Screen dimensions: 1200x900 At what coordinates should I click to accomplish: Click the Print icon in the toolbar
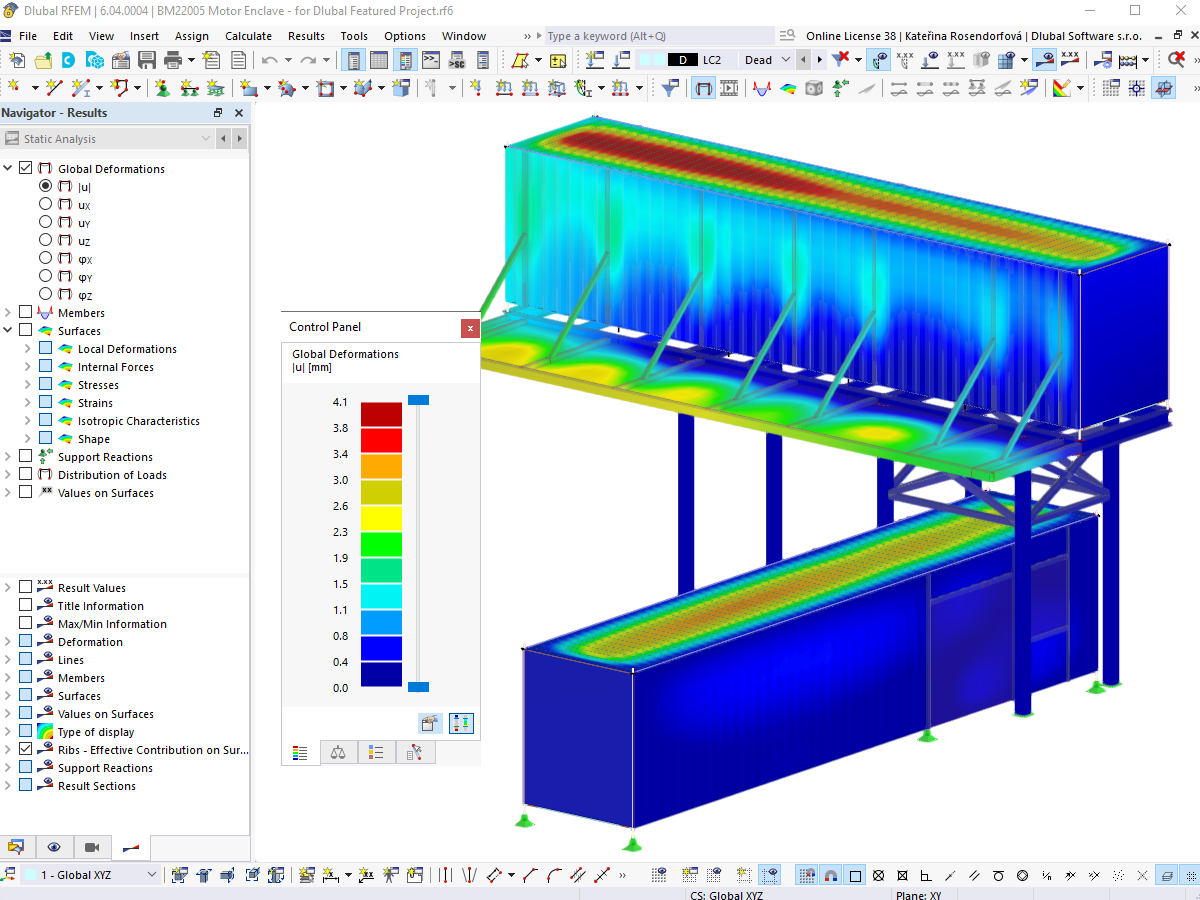point(172,60)
